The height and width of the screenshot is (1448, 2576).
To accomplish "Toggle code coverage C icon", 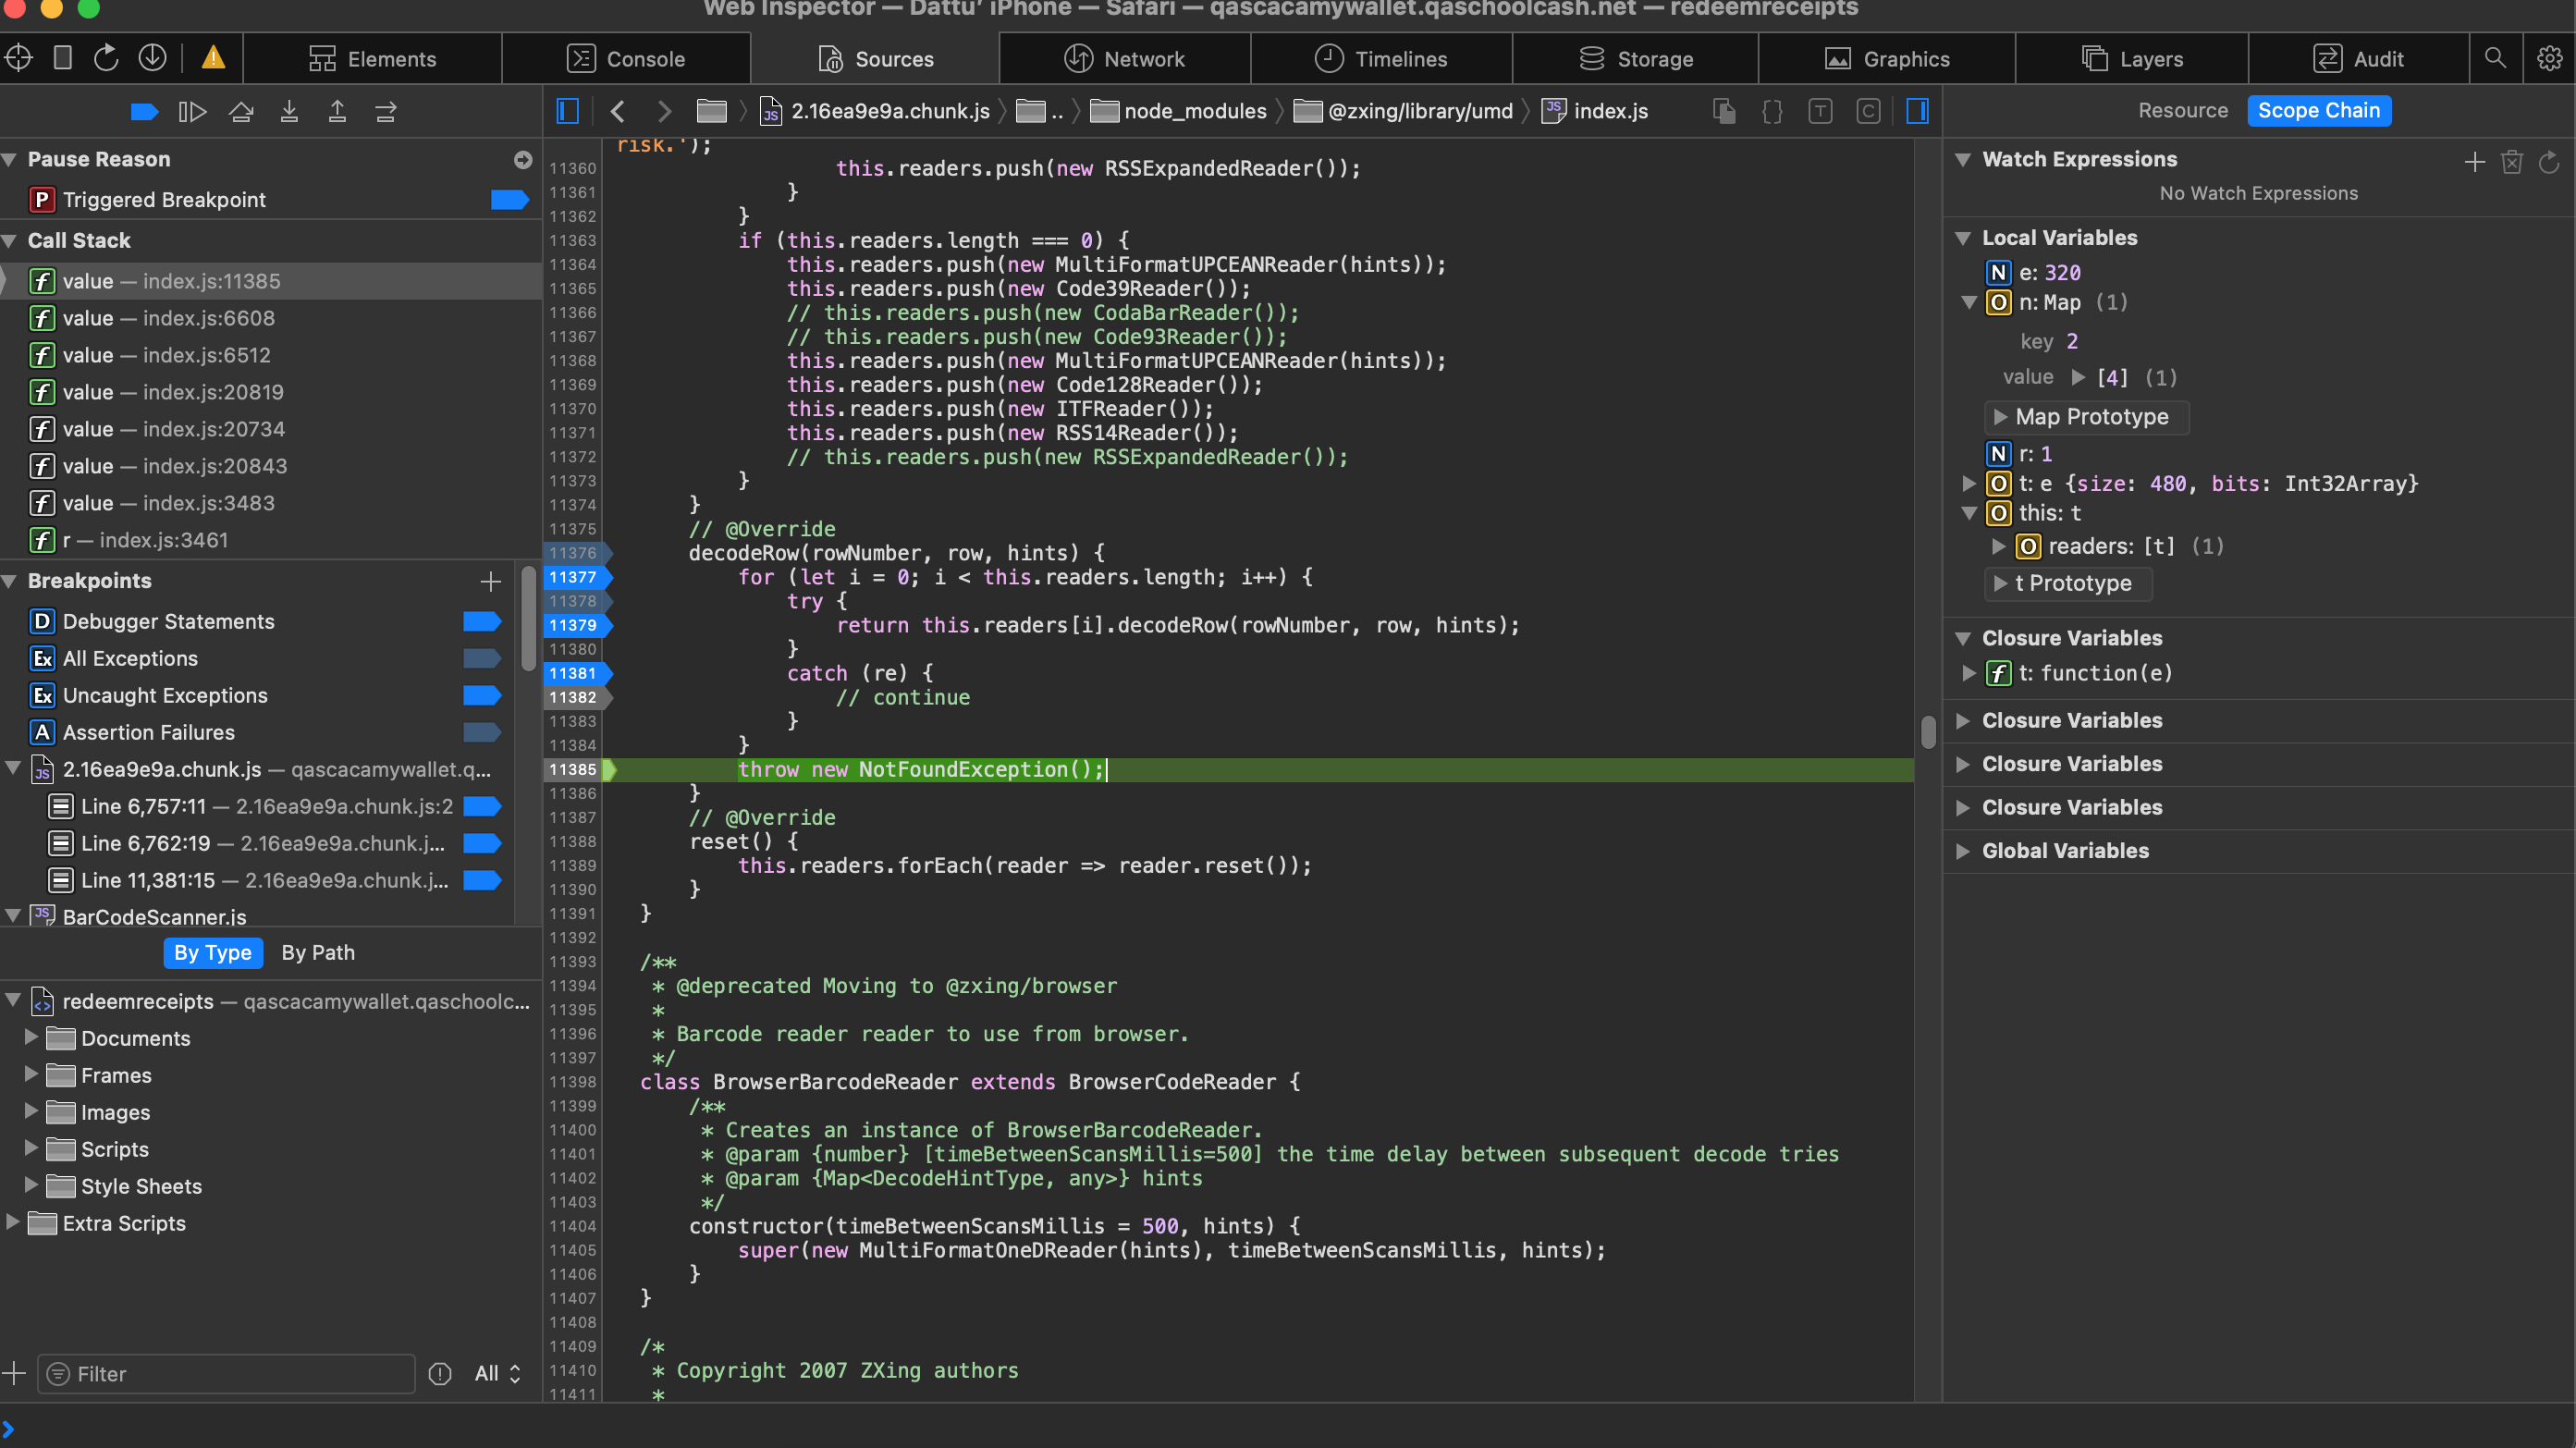I will (x=1868, y=111).
